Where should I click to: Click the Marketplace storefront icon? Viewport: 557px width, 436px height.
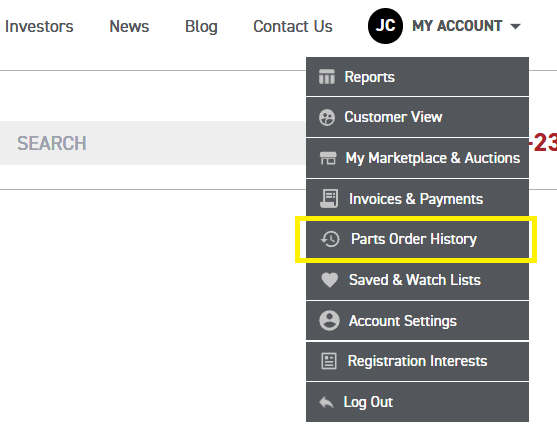pos(328,158)
